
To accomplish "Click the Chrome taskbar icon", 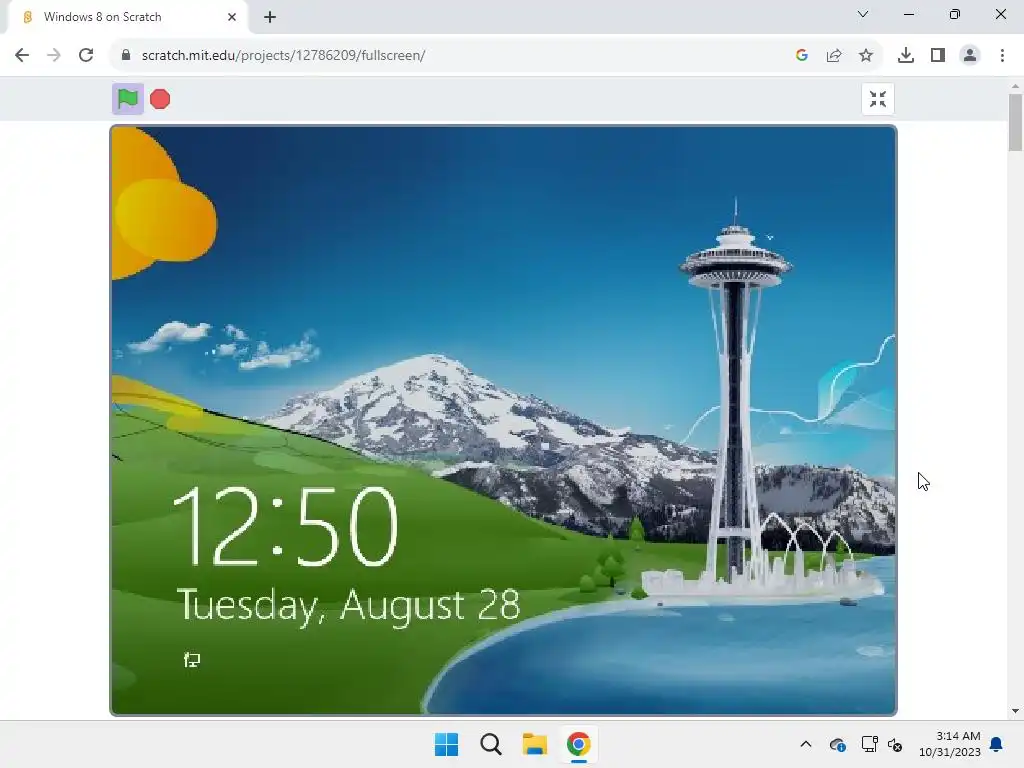I will [578, 744].
